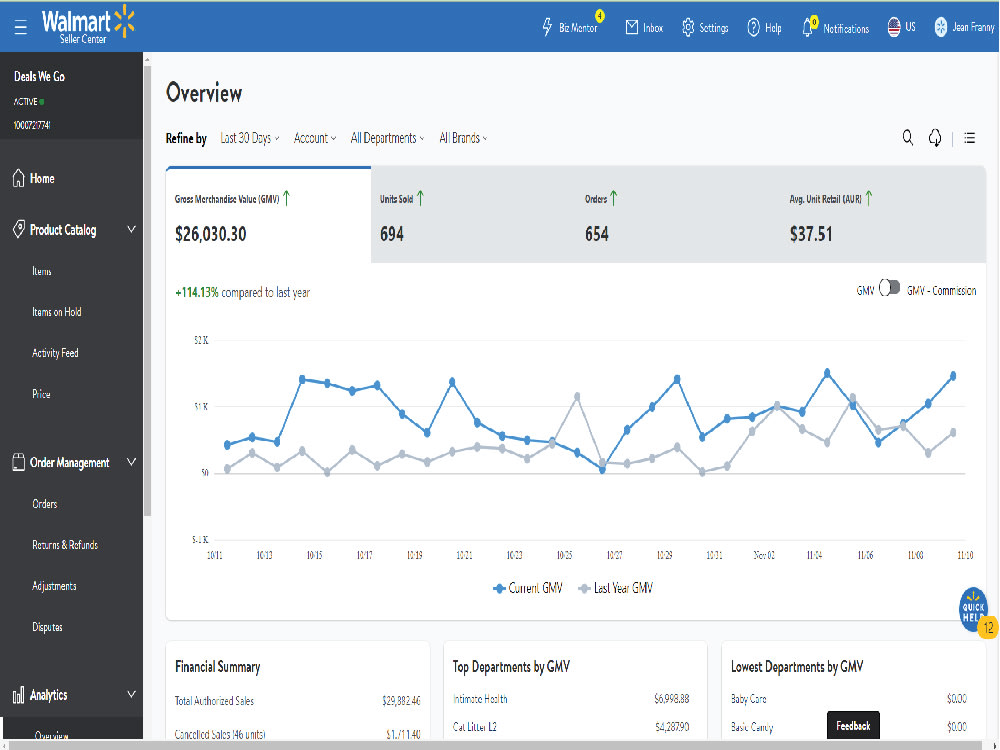Select the Gross Merchandise Value tab
The image size is (1000, 750).
(268, 216)
